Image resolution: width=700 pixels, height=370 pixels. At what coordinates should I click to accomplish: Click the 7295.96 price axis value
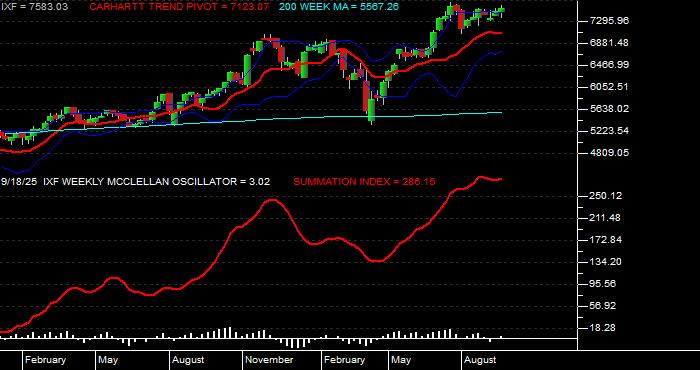pos(609,21)
